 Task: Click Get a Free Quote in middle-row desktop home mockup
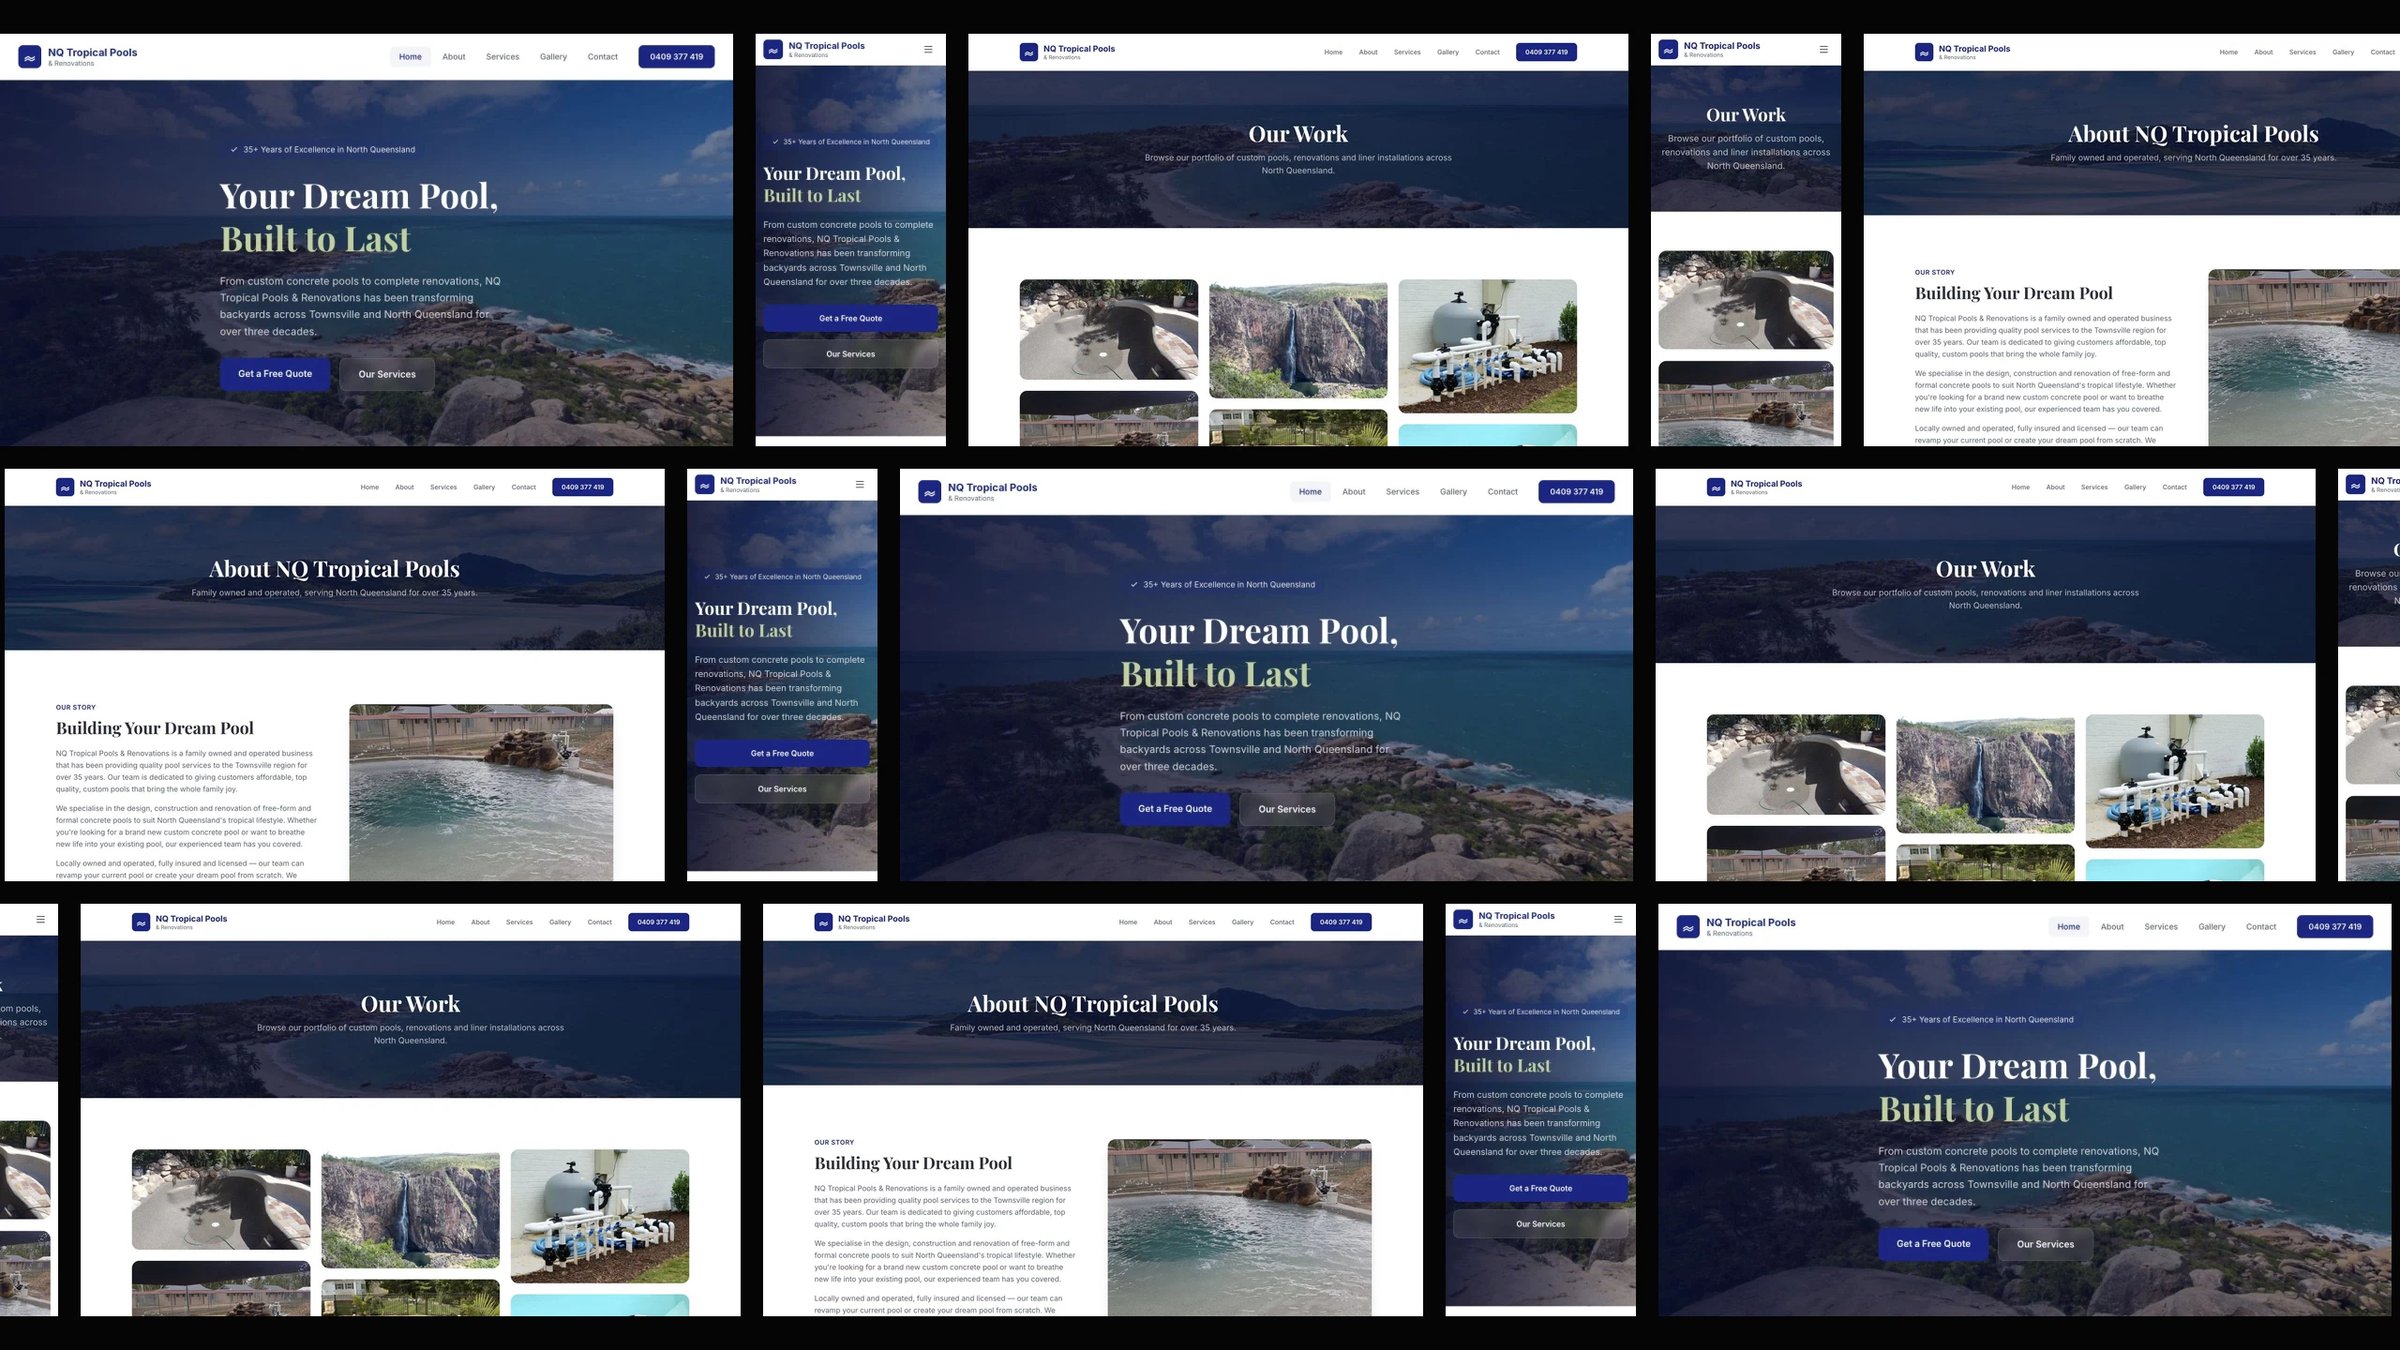pyautogui.click(x=1175, y=809)
